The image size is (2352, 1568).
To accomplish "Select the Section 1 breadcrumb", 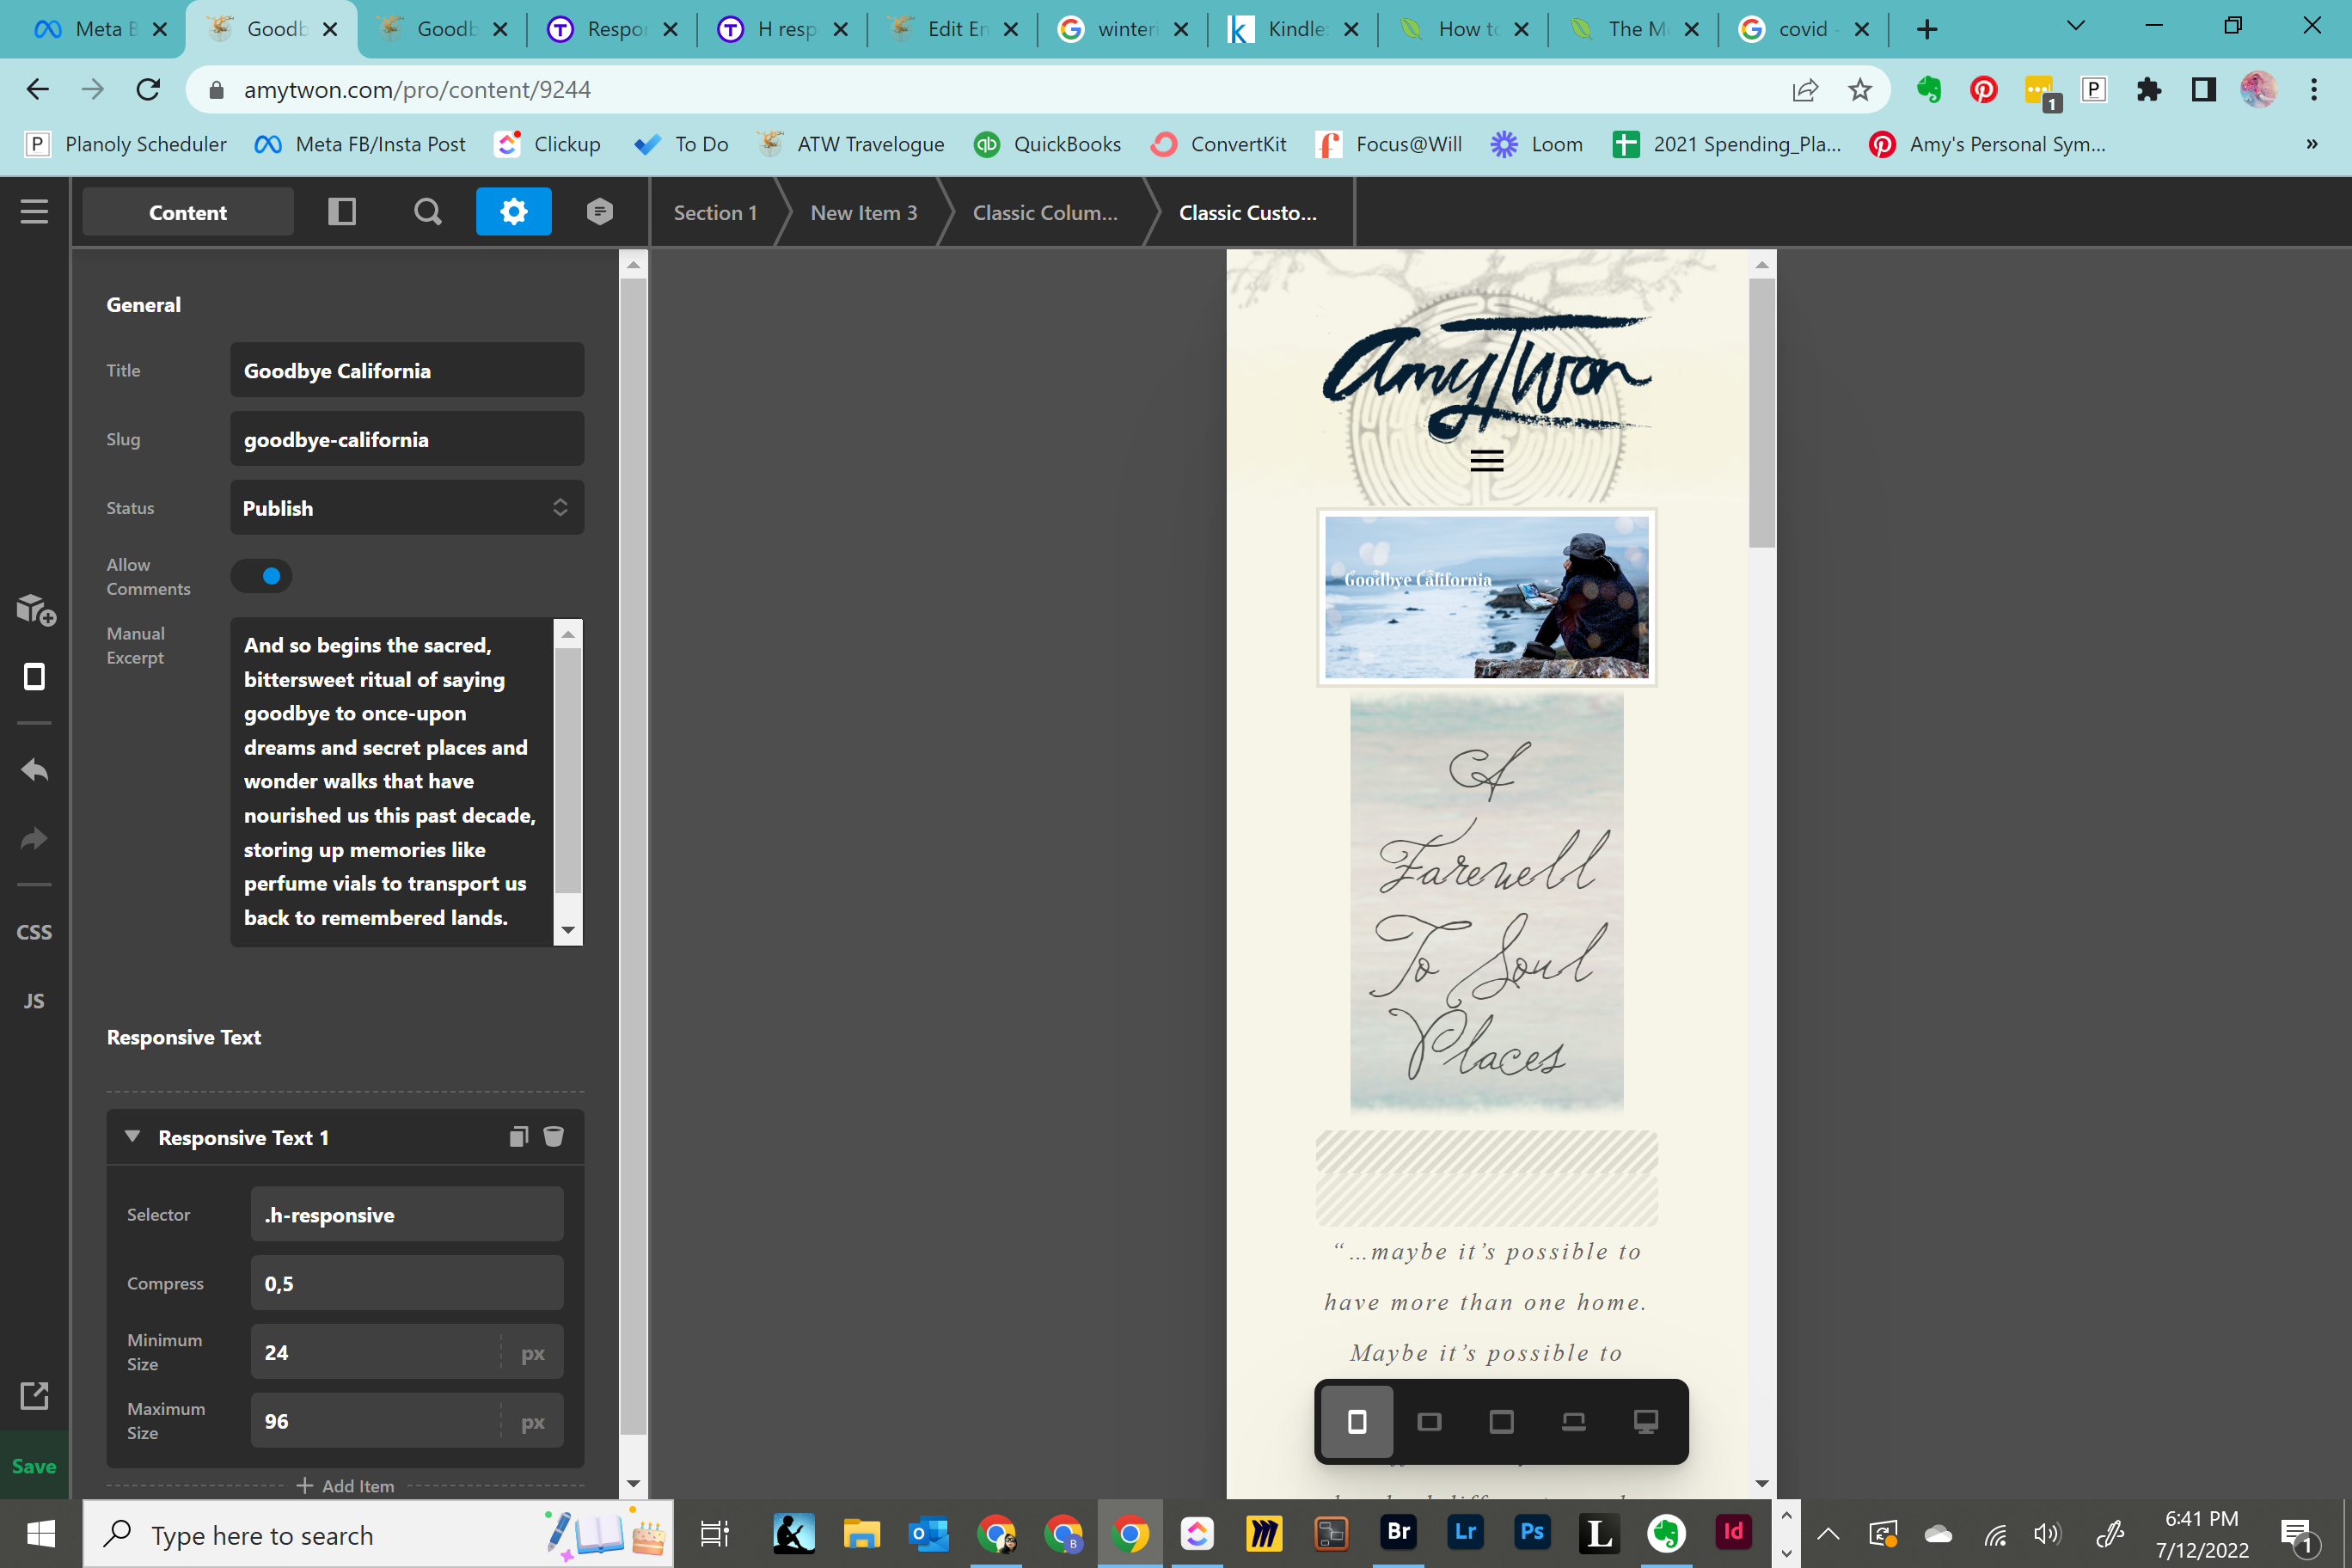I will [714, 213].
